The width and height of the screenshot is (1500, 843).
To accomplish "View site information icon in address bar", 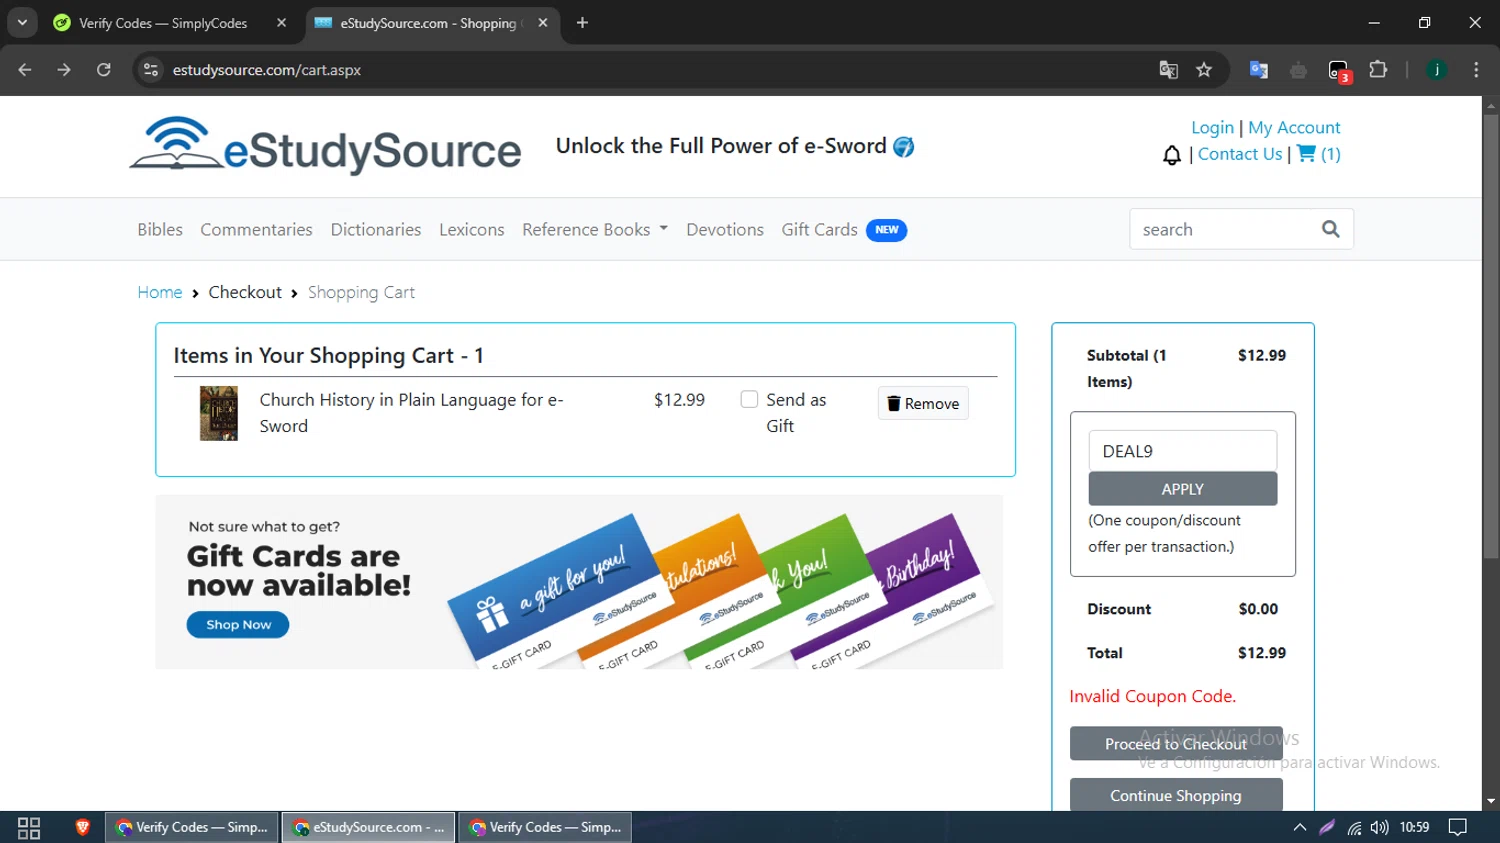I will pos(151,70).
